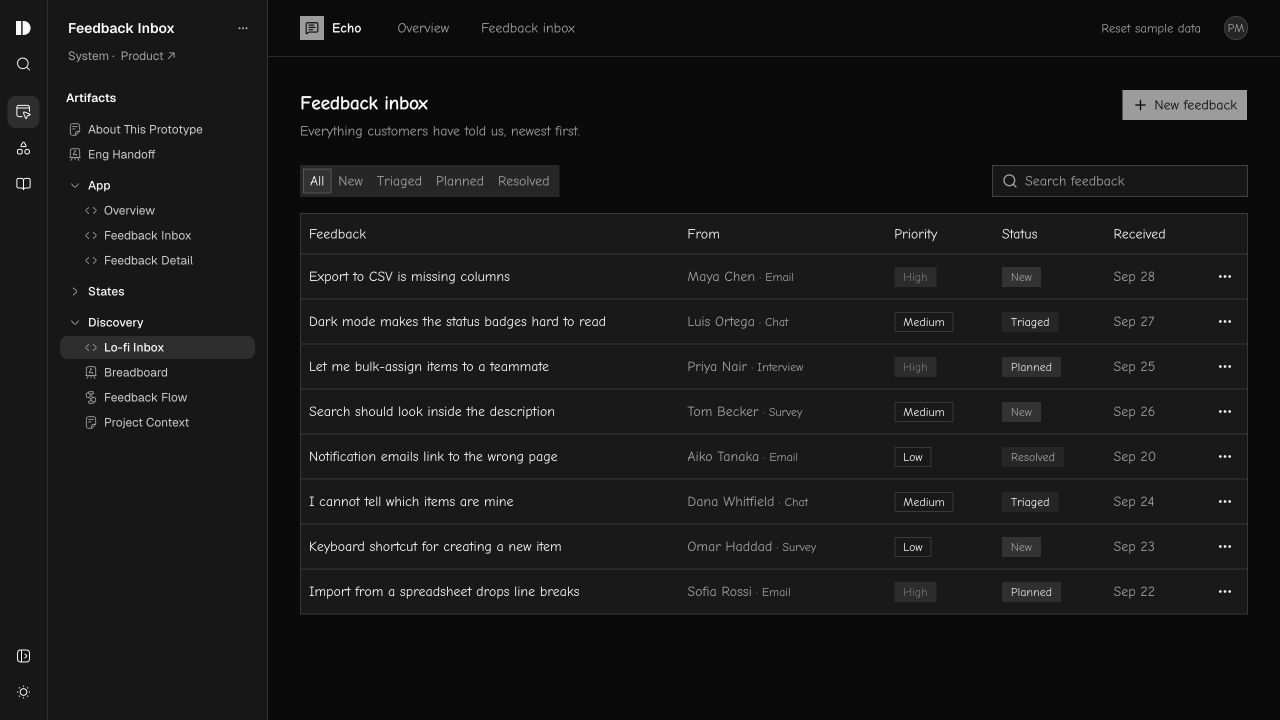The image size is (1280, 720).
Task: Open search from the left rail magnifier
Action: [23, 64]
